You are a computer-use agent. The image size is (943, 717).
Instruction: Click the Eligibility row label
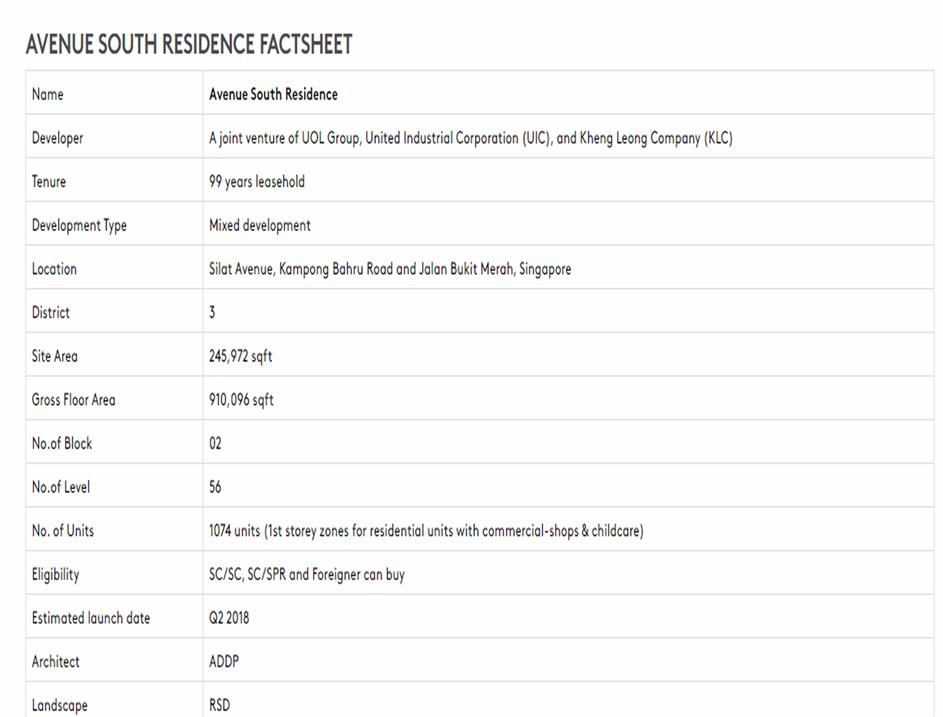click(x=55, y=574)
